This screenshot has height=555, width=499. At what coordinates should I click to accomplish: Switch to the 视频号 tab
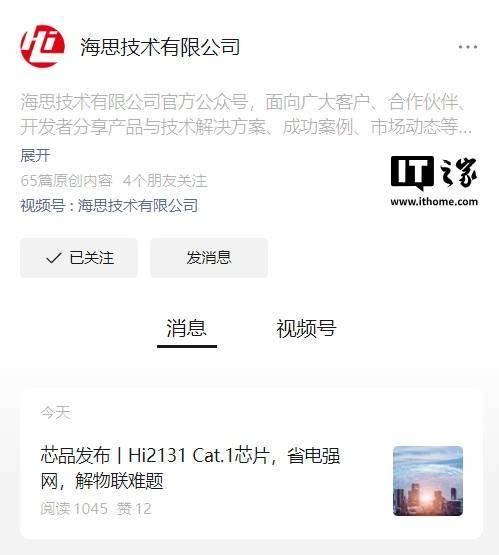coord(306,328)
